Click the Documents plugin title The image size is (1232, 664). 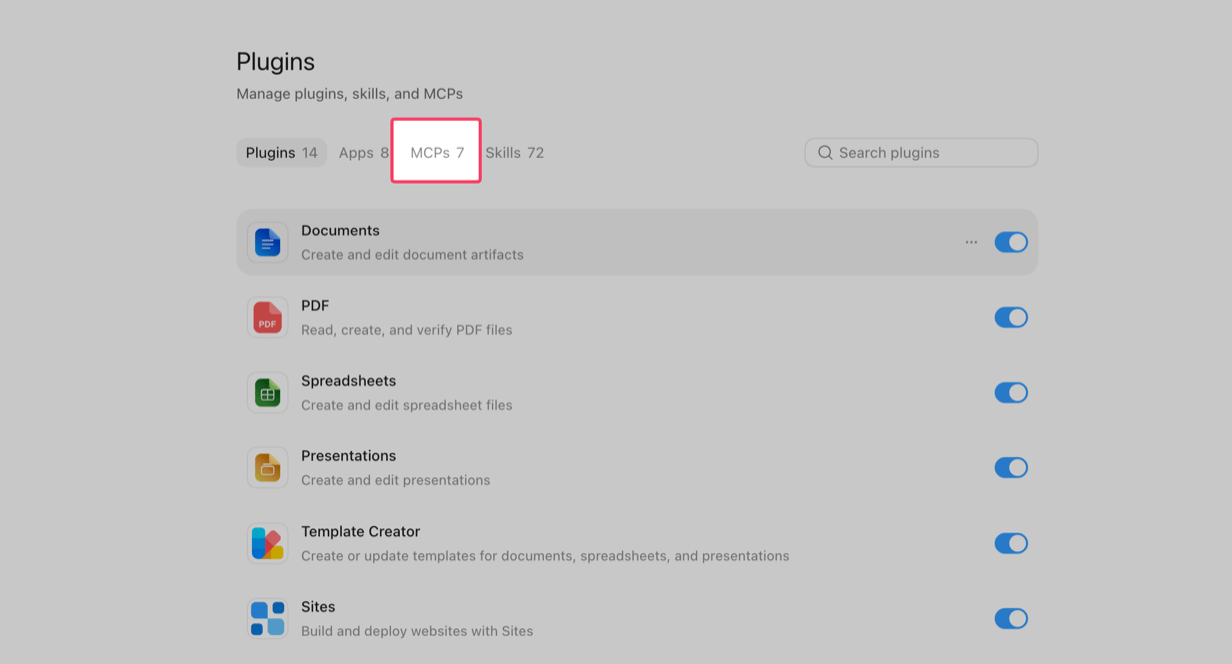click(340, 230)
